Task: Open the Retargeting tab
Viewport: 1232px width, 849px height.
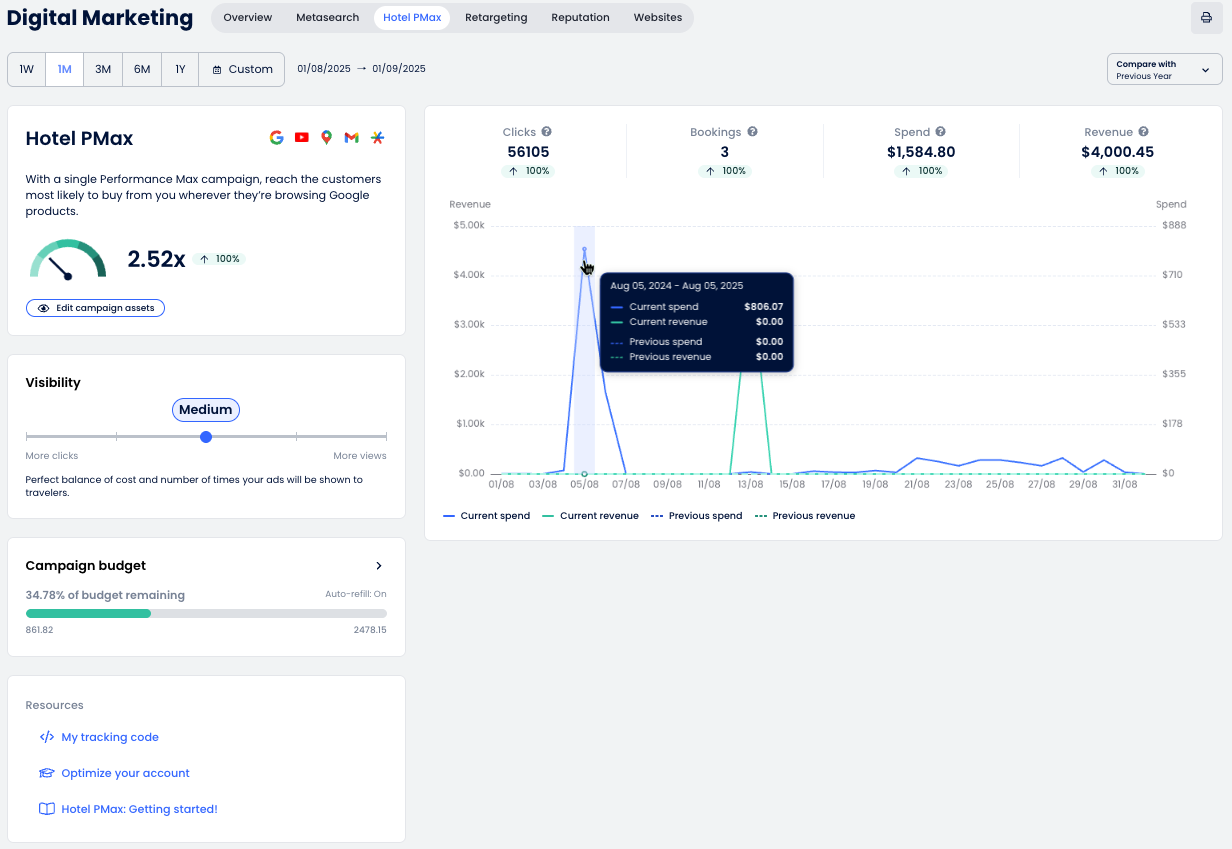Action: pyautogui.click(x=496, y=18)
